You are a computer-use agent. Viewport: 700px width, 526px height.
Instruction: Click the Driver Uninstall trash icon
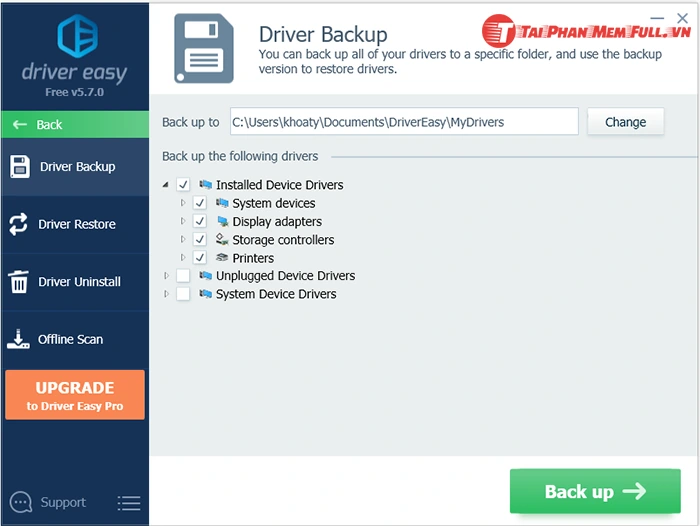point(18,281)
